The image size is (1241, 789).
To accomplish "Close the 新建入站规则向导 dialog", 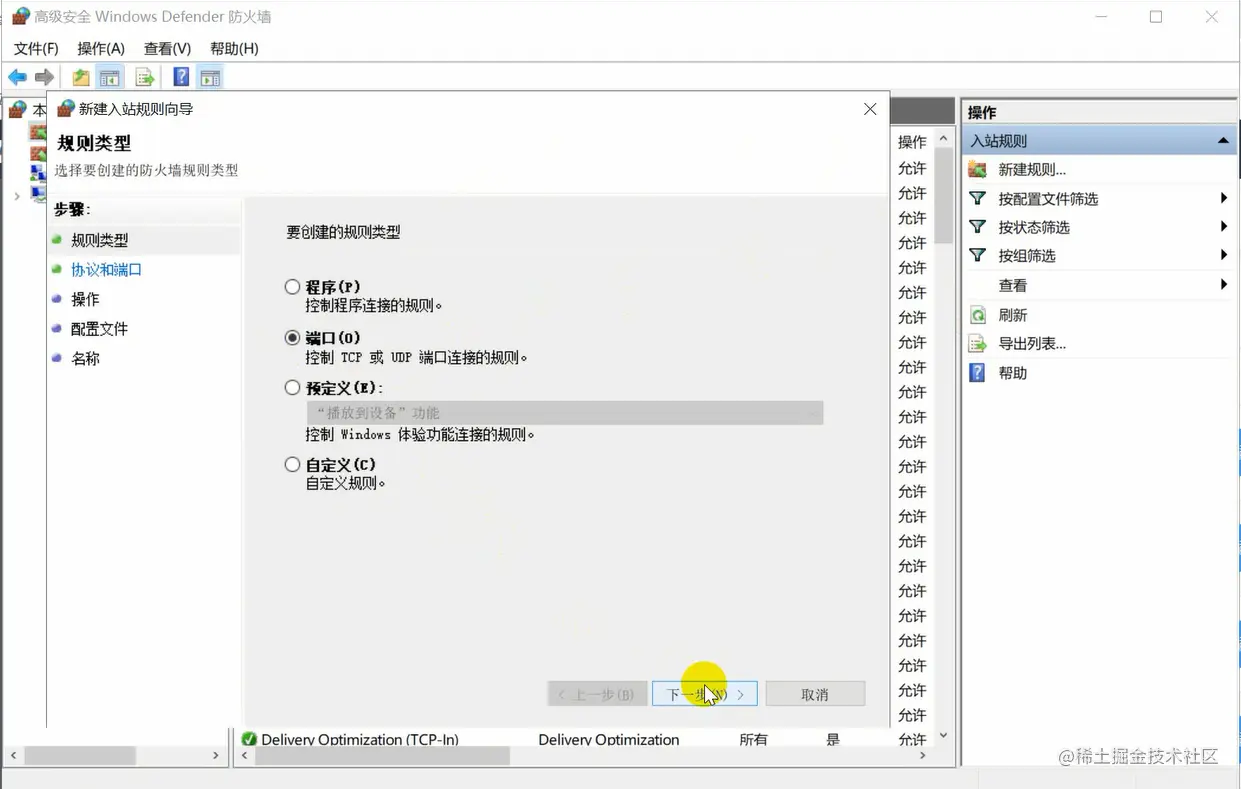I will [x=870, y=109].
